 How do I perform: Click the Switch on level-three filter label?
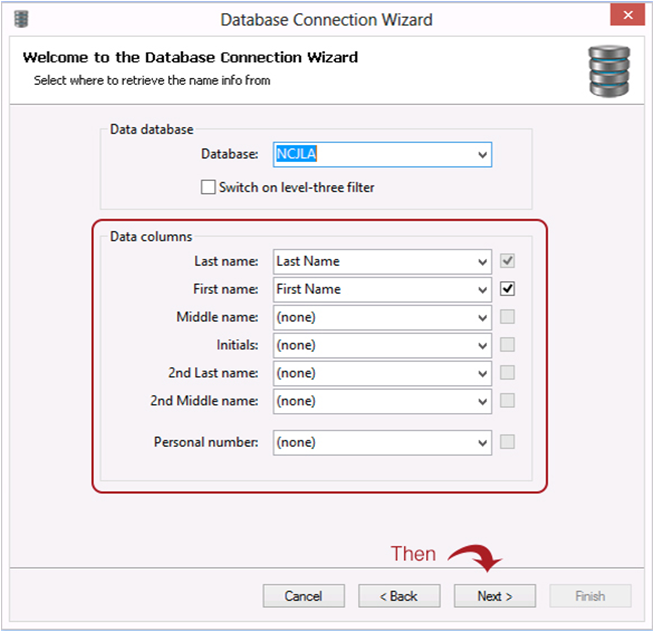click(298, 188)
